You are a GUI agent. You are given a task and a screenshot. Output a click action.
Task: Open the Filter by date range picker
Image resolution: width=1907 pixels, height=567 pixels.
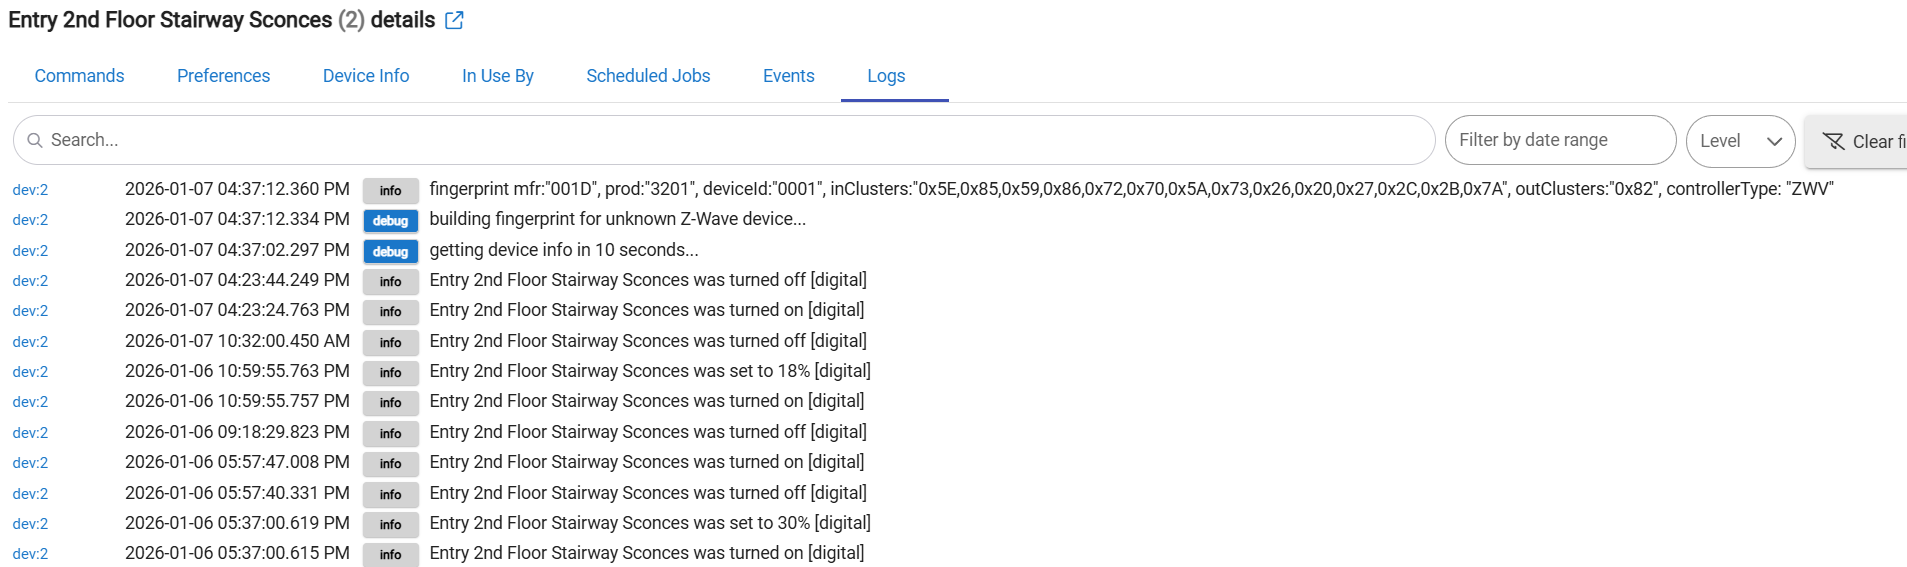click(x=1559, y=141)
